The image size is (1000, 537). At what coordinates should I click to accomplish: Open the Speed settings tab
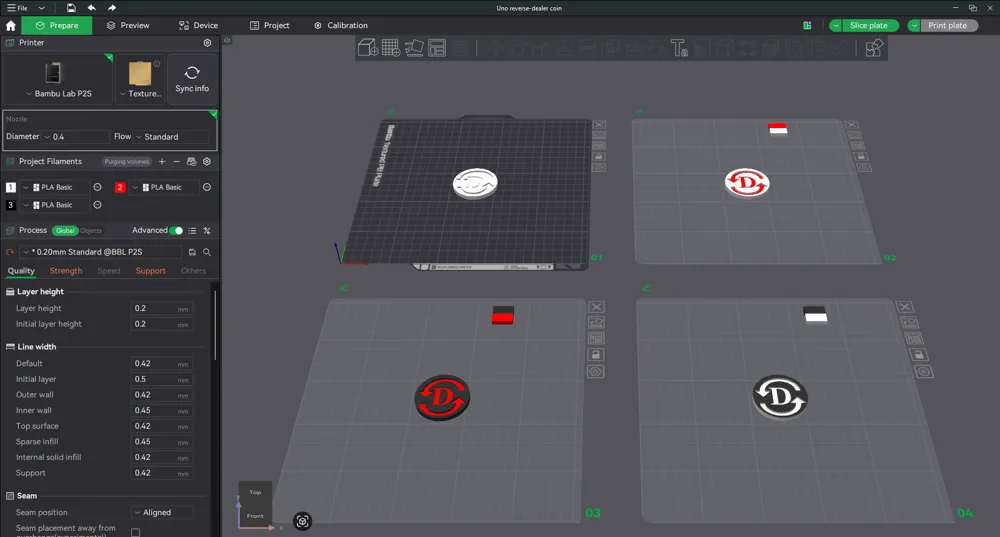pyautogui.click(x=109, y=270)
